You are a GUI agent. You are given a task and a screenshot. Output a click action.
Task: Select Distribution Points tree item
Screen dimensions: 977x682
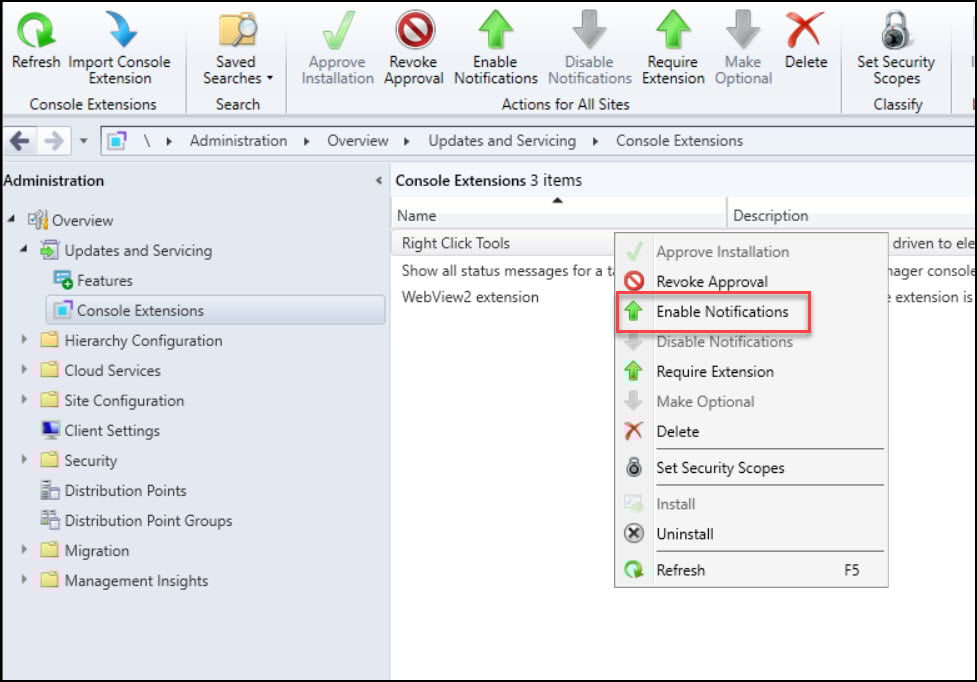[125, 490]
